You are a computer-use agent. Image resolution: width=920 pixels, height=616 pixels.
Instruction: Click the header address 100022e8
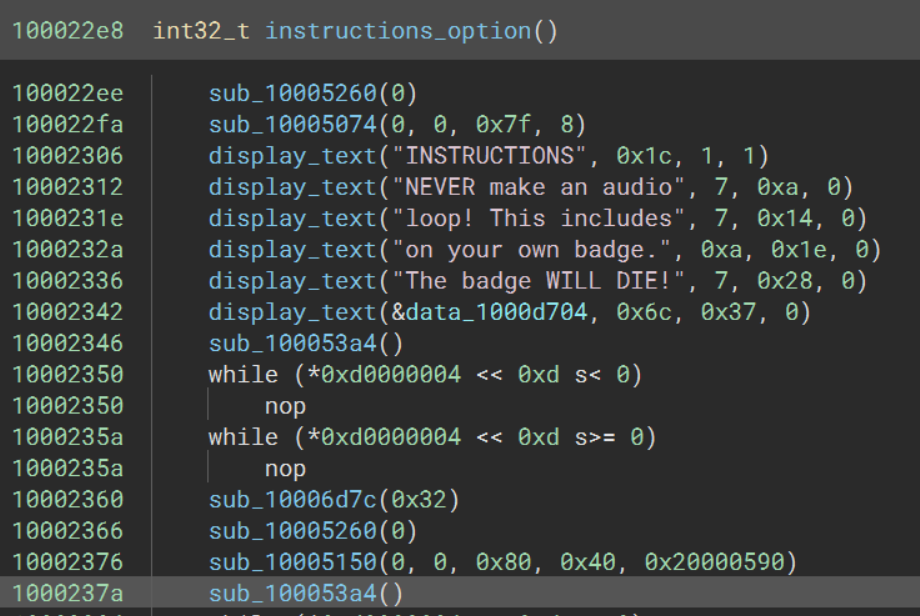point(68,31)
